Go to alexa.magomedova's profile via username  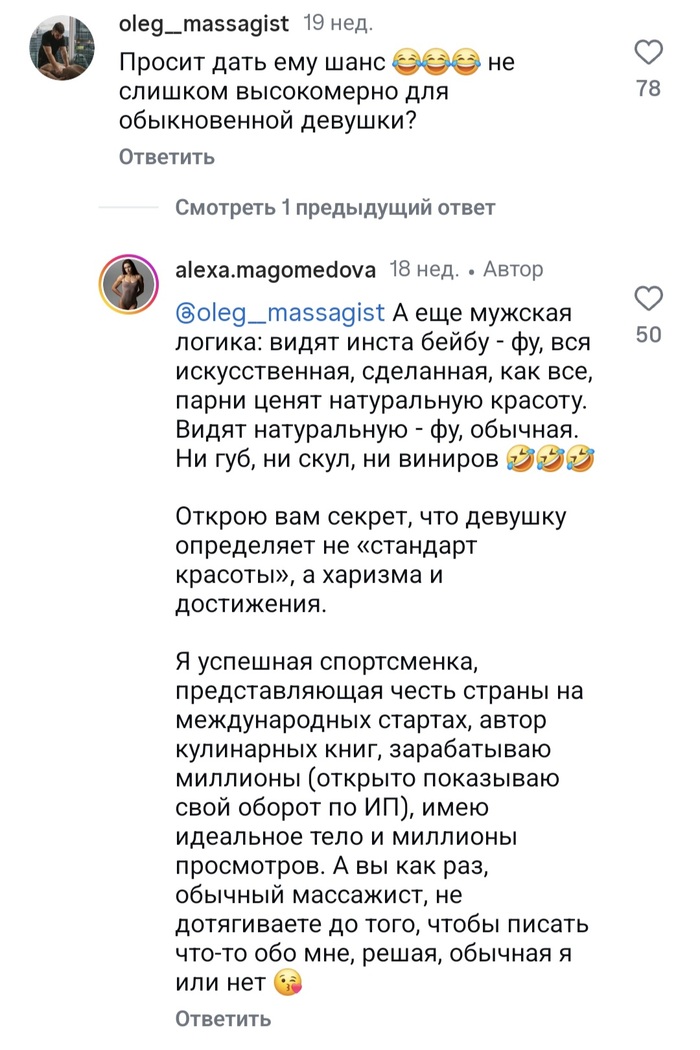click(275, 269)
